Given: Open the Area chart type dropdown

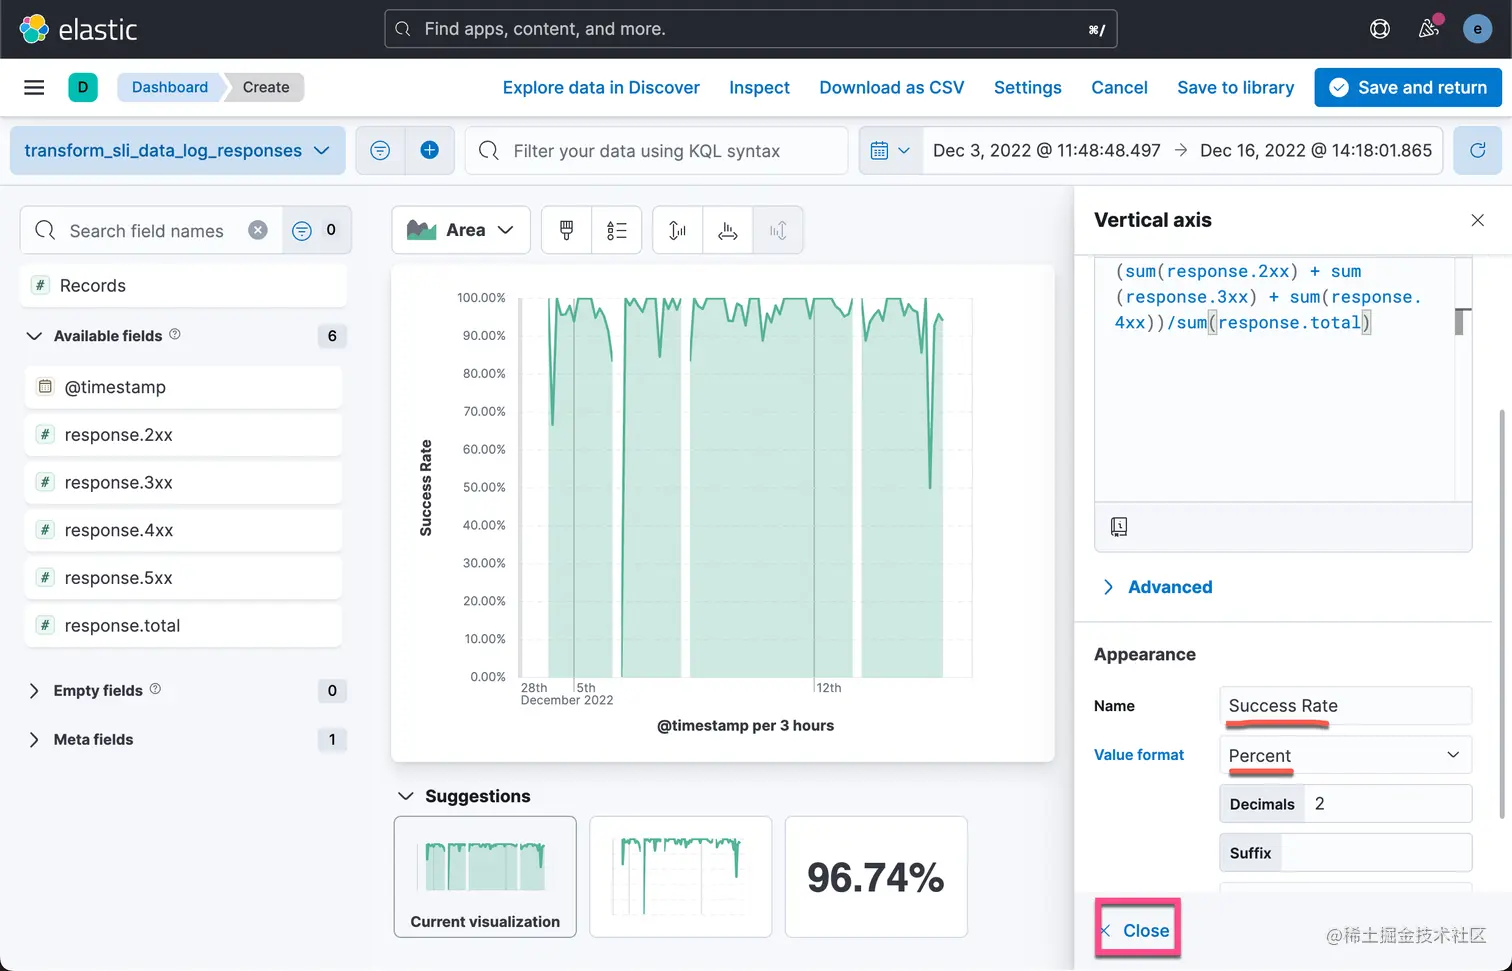Looking at the screenshot, I should click(x=461, y=230).
